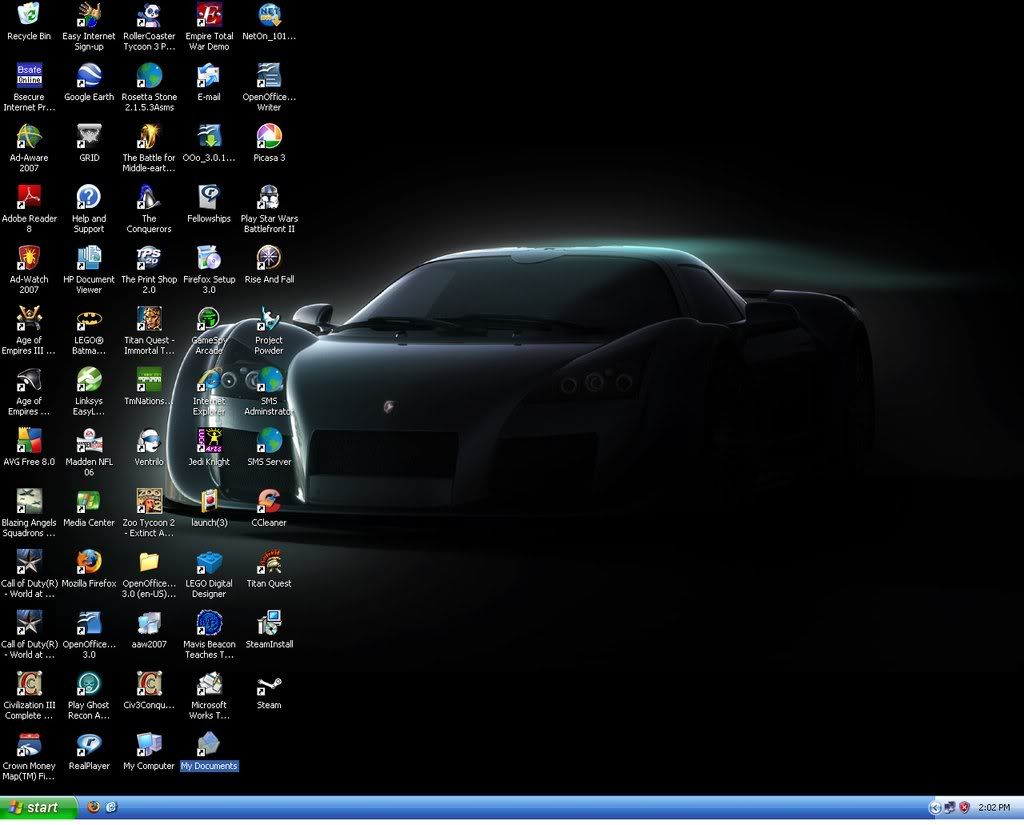This screenshot has width=1024, height=825.
Task: Select the Steam shortcut
Action: [x=269, y=683]
